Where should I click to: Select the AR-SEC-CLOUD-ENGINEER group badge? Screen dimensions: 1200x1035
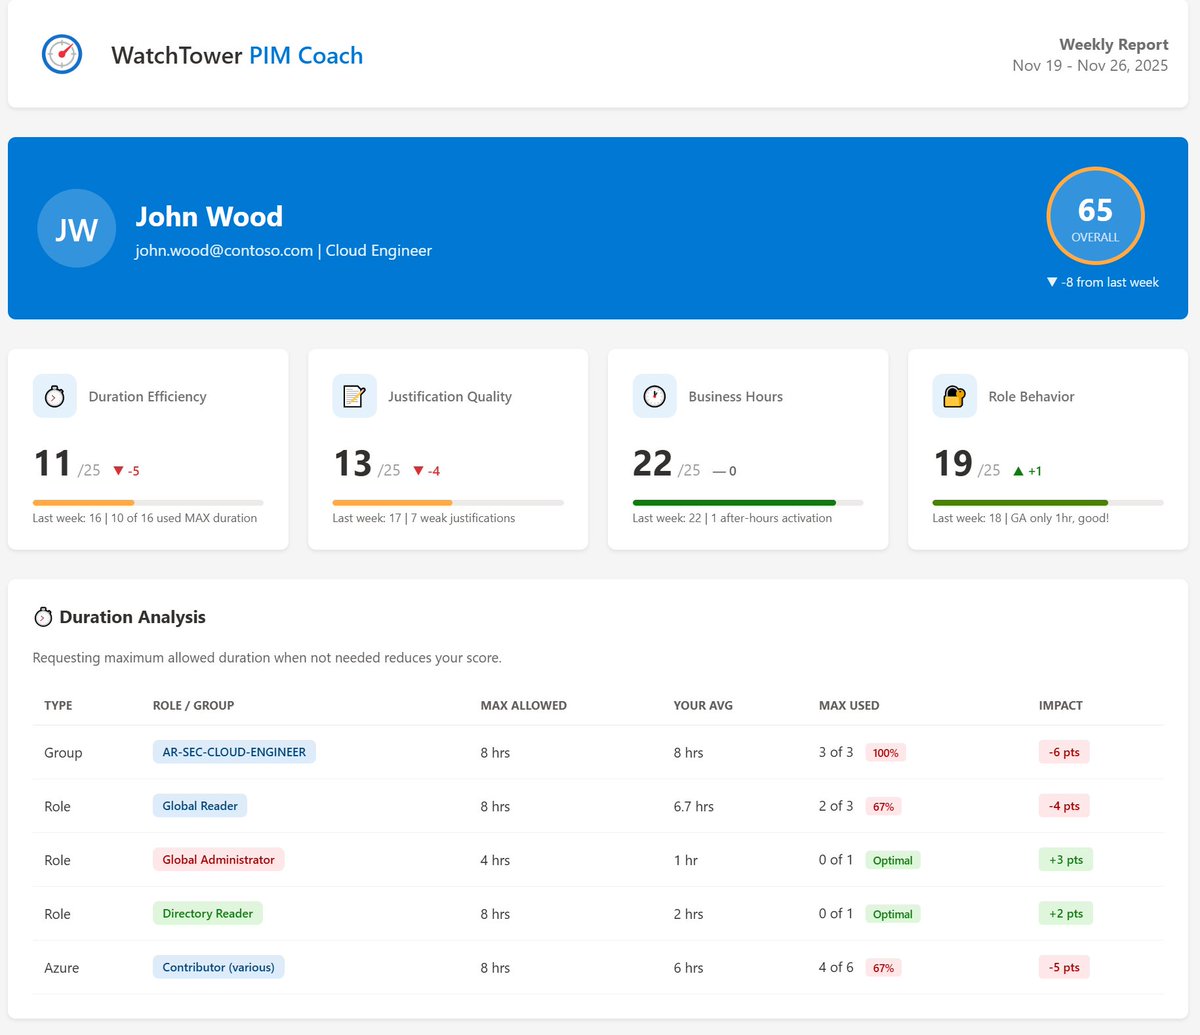[x=234, y=751]
